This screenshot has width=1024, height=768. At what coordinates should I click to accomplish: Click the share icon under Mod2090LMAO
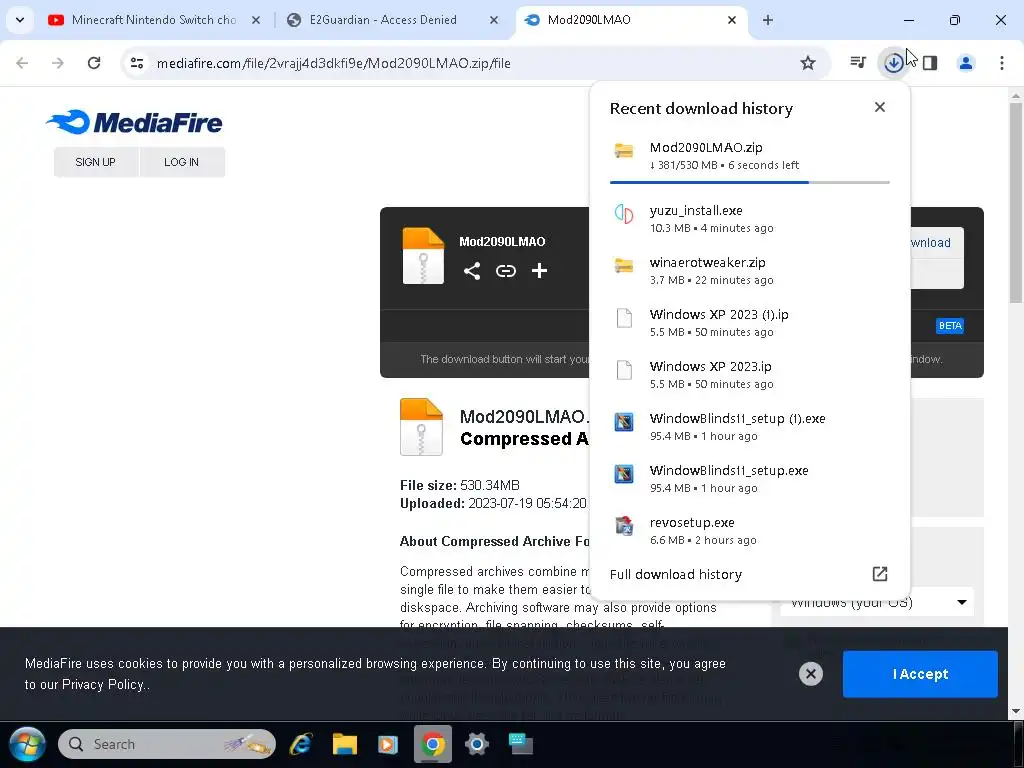472,270
